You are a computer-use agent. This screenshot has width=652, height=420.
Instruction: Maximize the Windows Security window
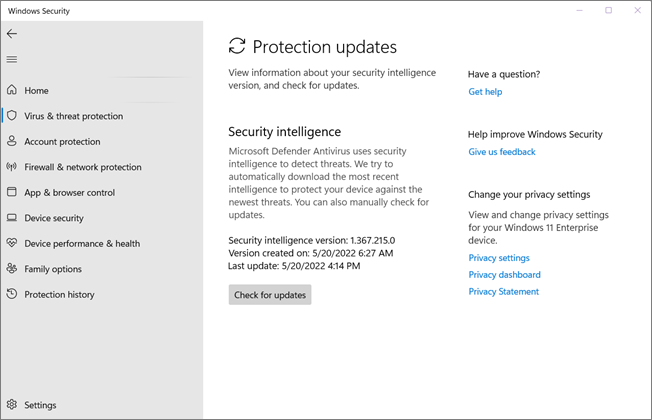609,10
